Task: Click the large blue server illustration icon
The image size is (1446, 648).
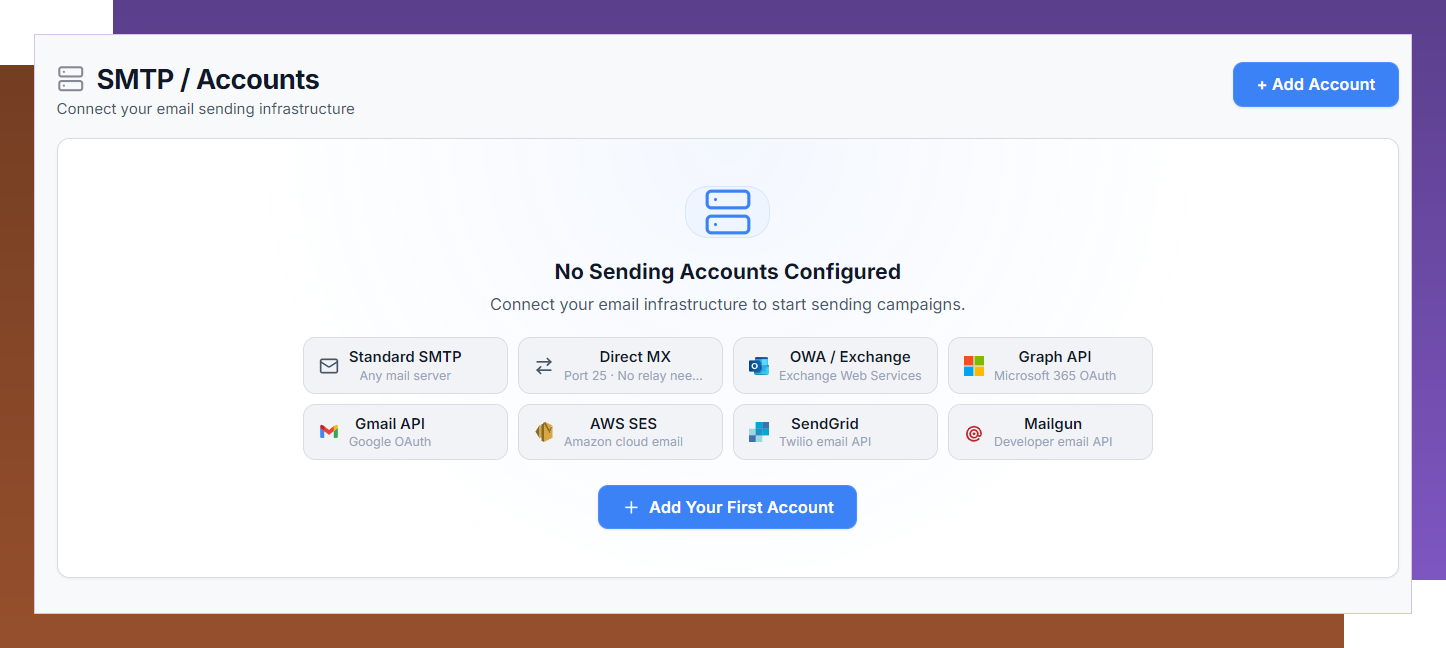Action: pyautogui.click(x=727, y=212)
